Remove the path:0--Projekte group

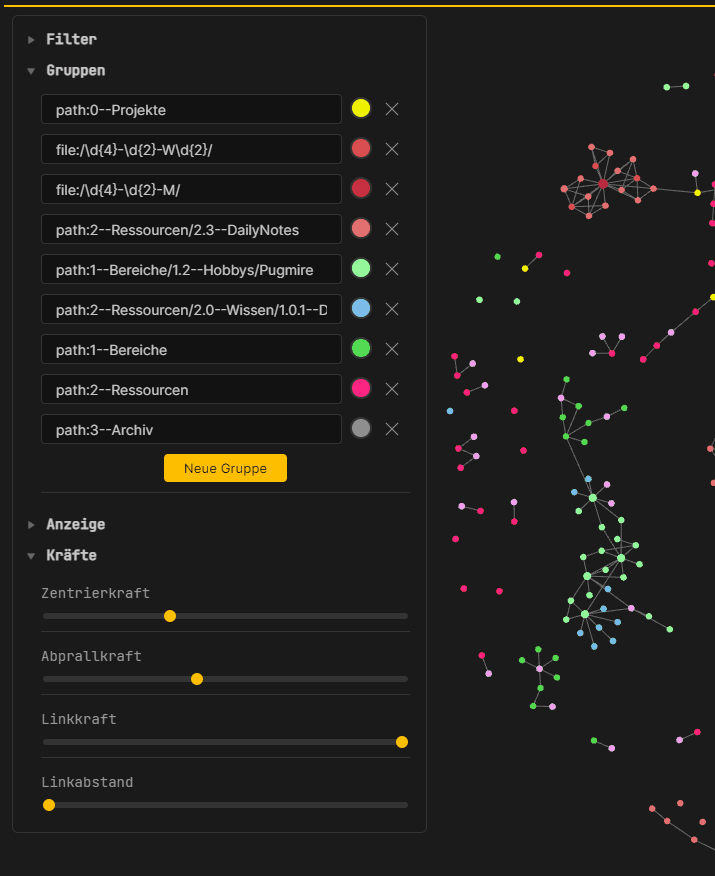click(392, 109)
